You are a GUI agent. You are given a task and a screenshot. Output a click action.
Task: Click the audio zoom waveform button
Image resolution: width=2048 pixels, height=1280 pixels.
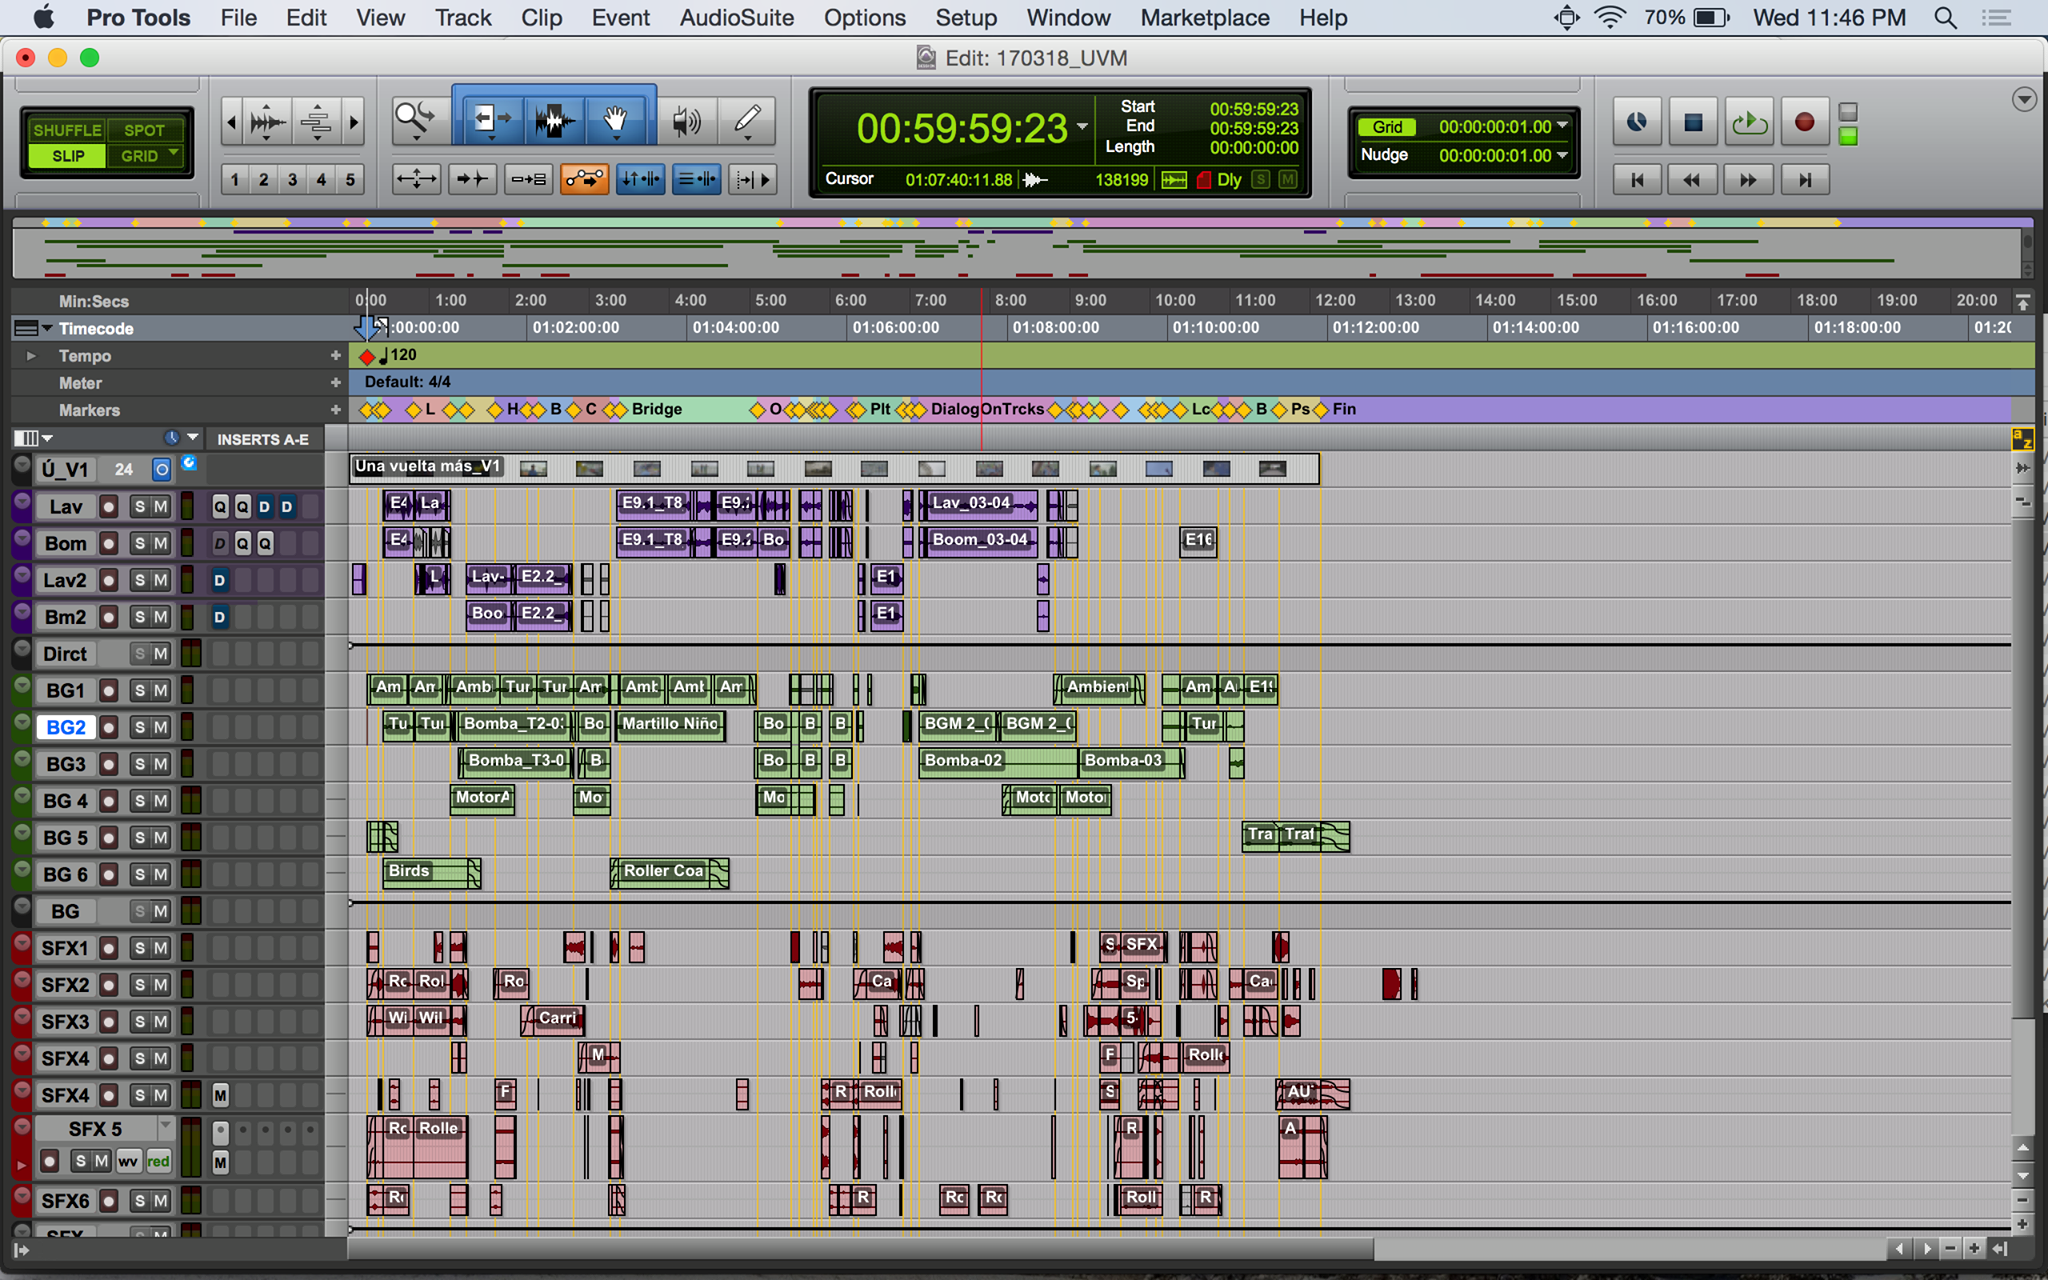click(x=266, y=122)
